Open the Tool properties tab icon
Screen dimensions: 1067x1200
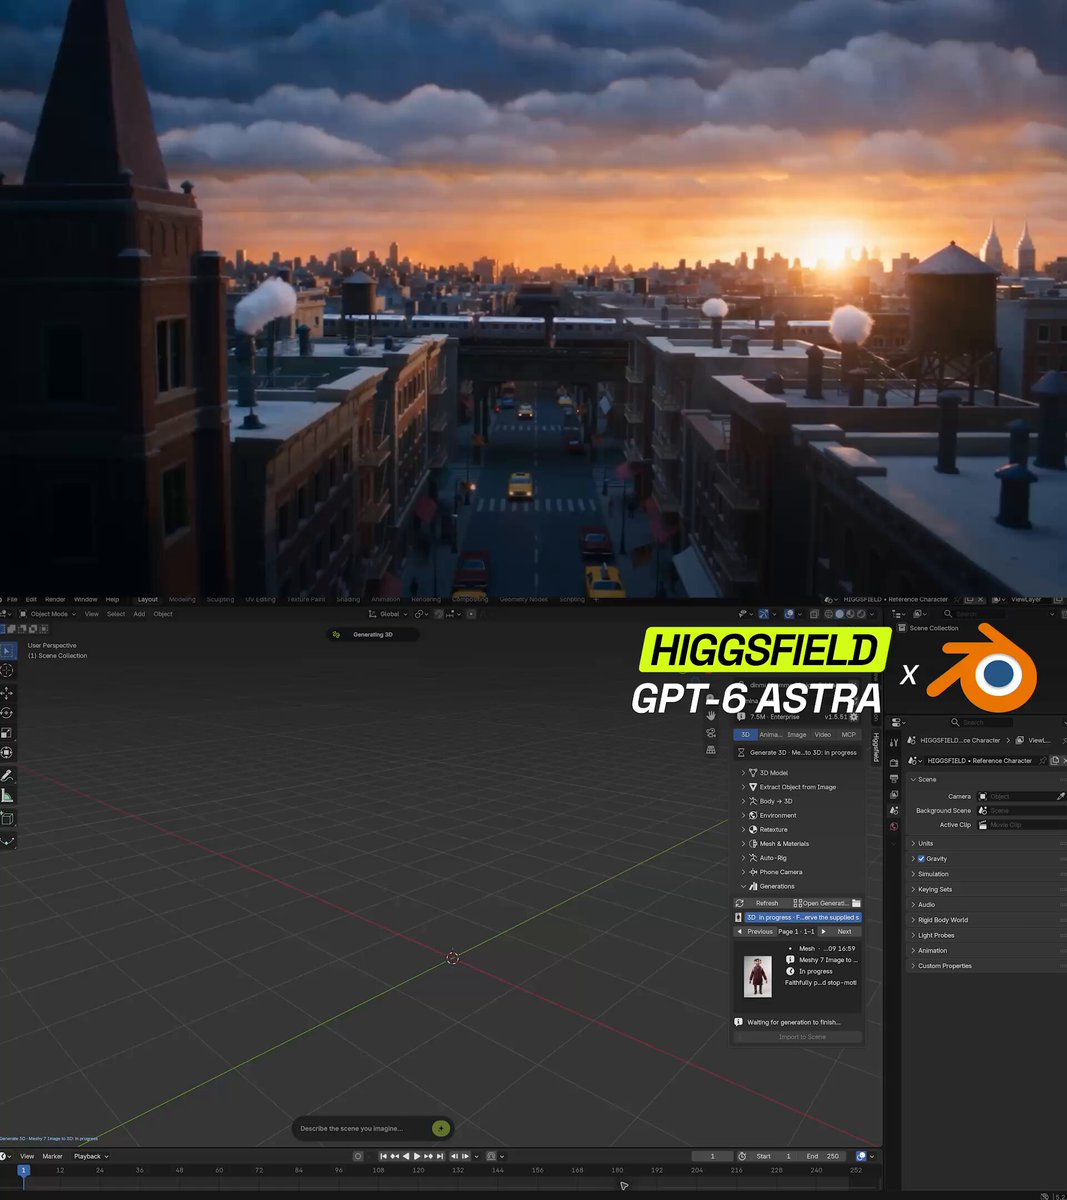894,742
